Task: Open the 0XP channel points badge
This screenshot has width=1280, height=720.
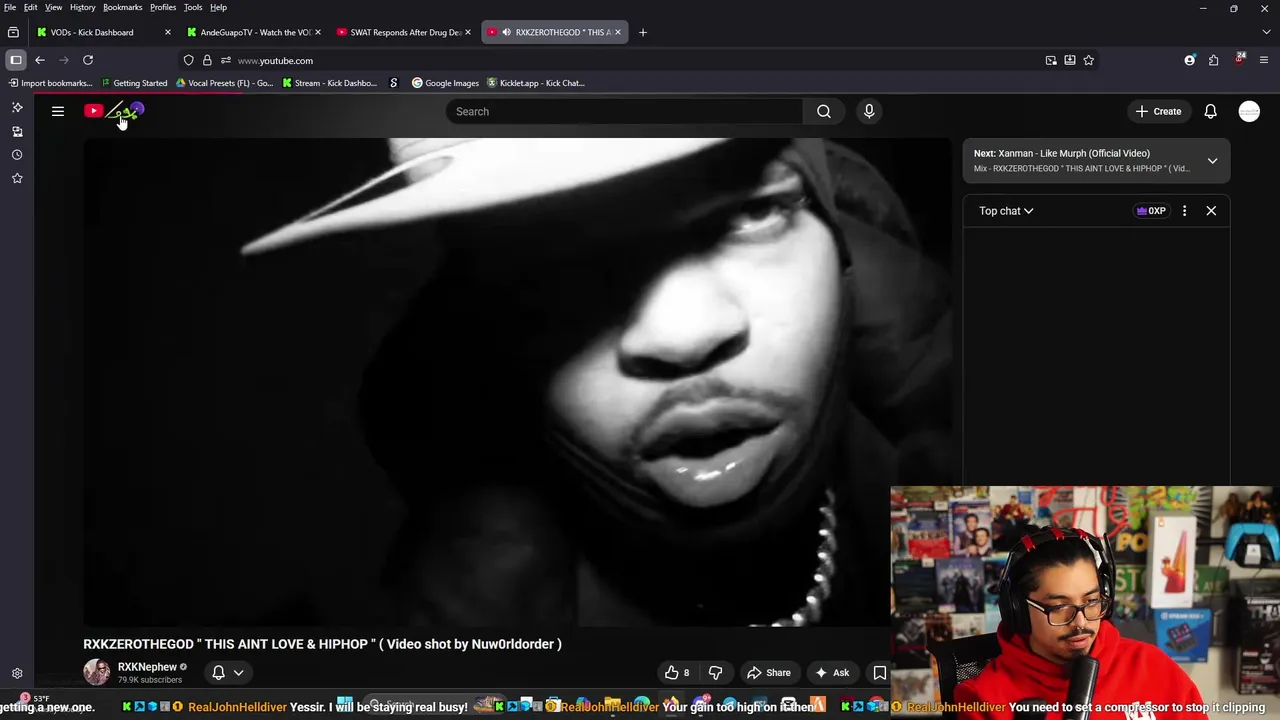Action: coord(1151,211)
